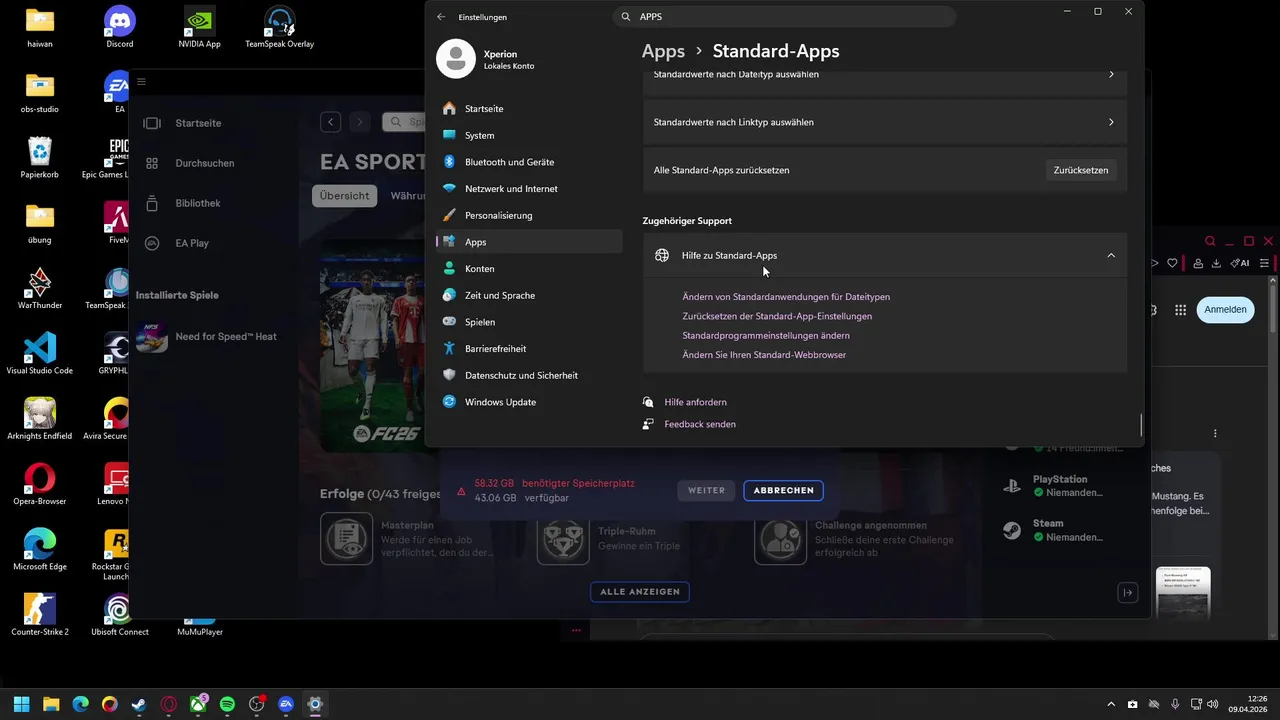
Task: Open Zeit und Sprache settings
Action: click(529, 295)
